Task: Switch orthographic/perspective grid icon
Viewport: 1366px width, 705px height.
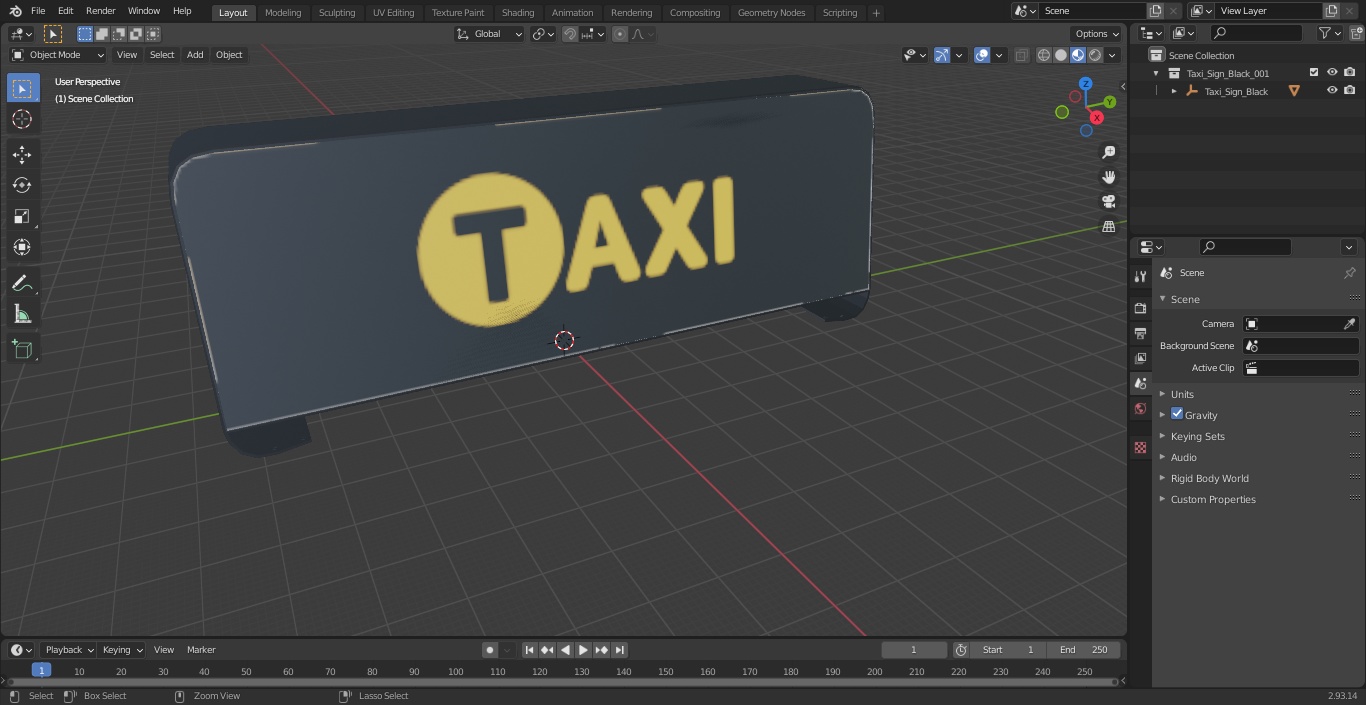Action: (x=1108, y=227)
